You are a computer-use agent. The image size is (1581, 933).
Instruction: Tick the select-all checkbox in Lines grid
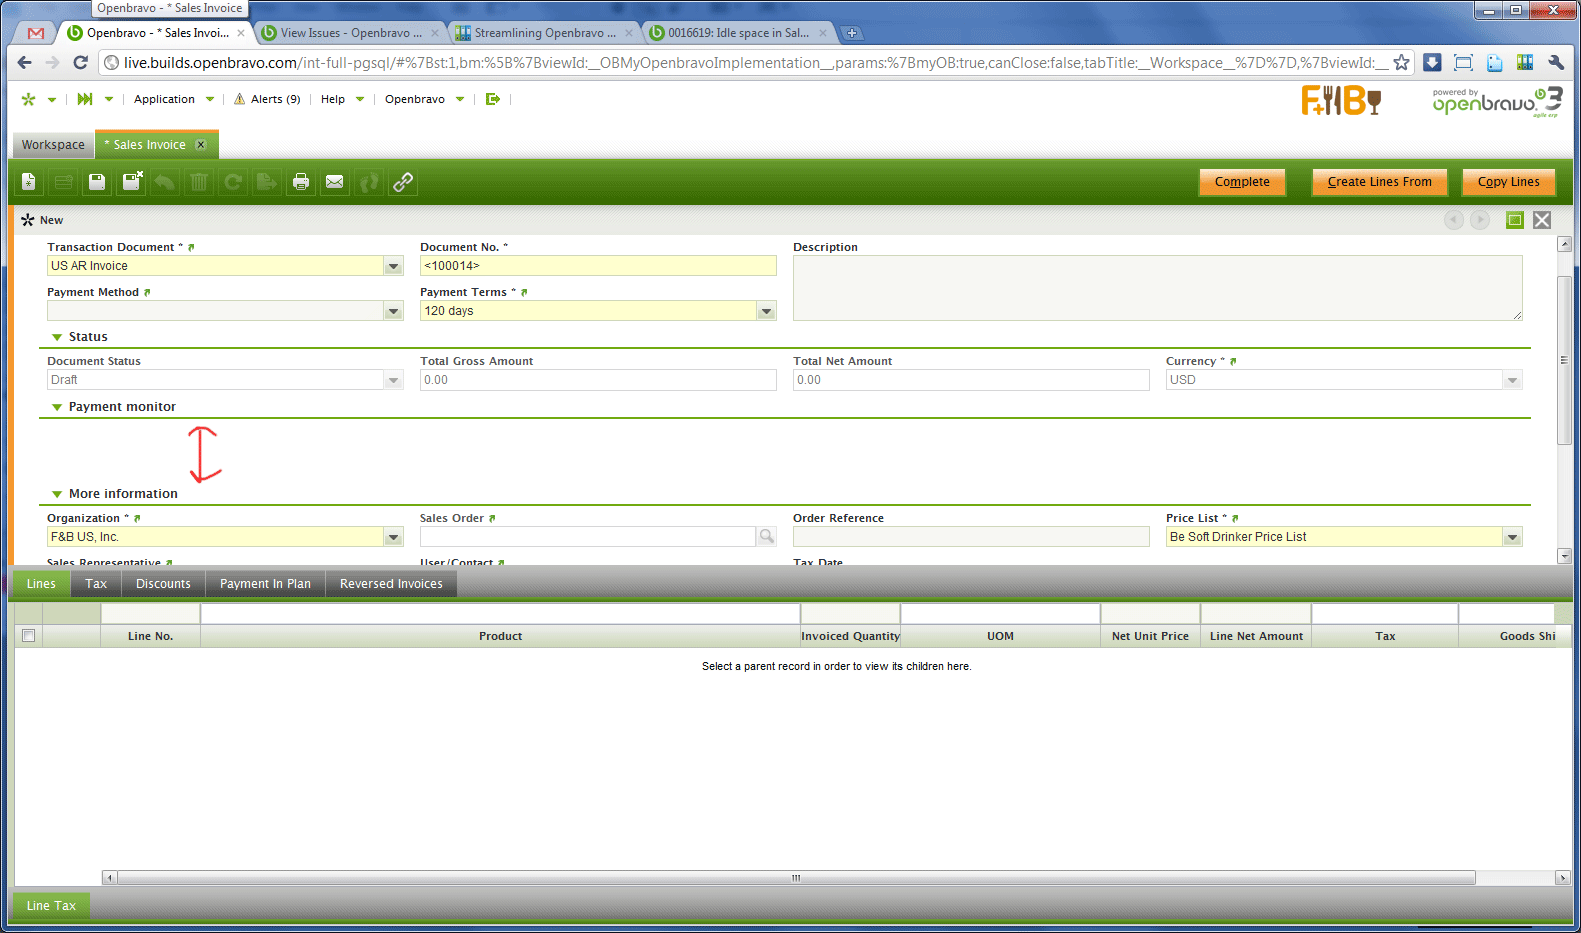[x=28, y=636]
